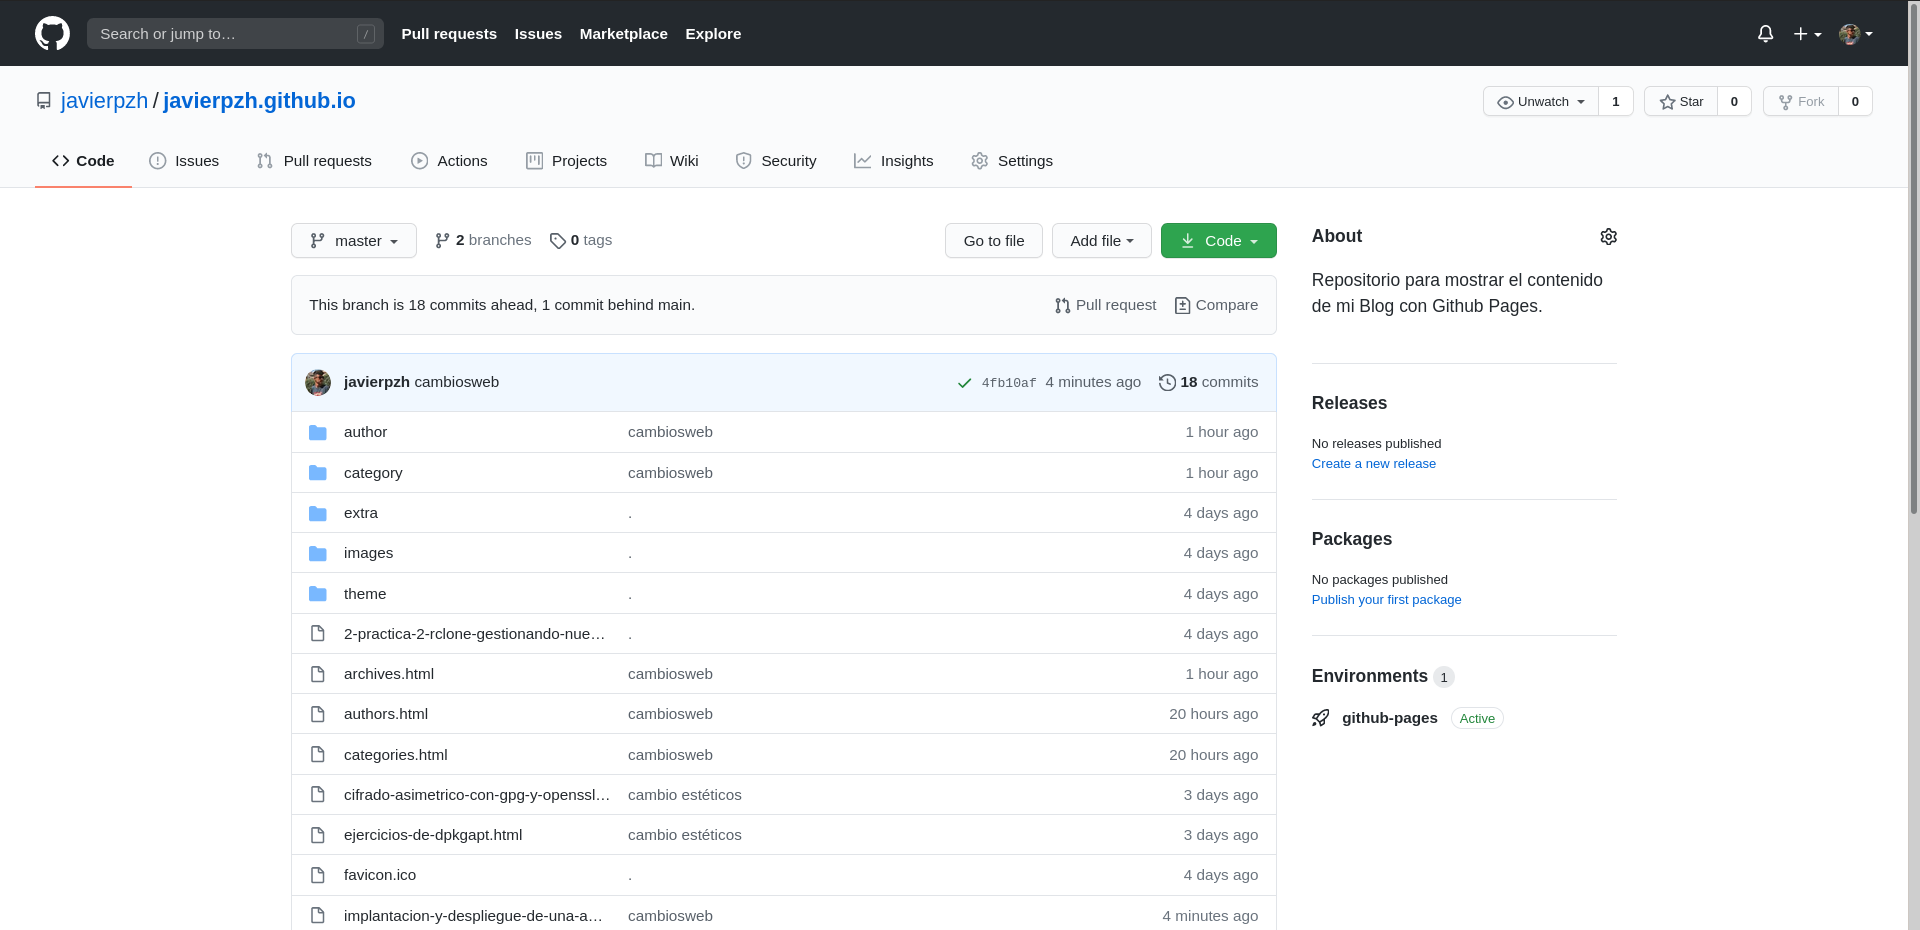Click the images folder icon
This screenshot has height=930, width=1920.
pos(318,553)
